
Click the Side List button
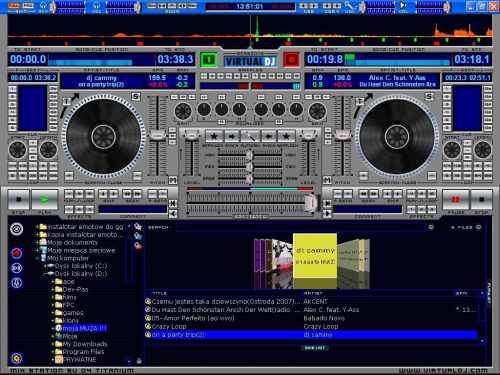pos(315,348)
